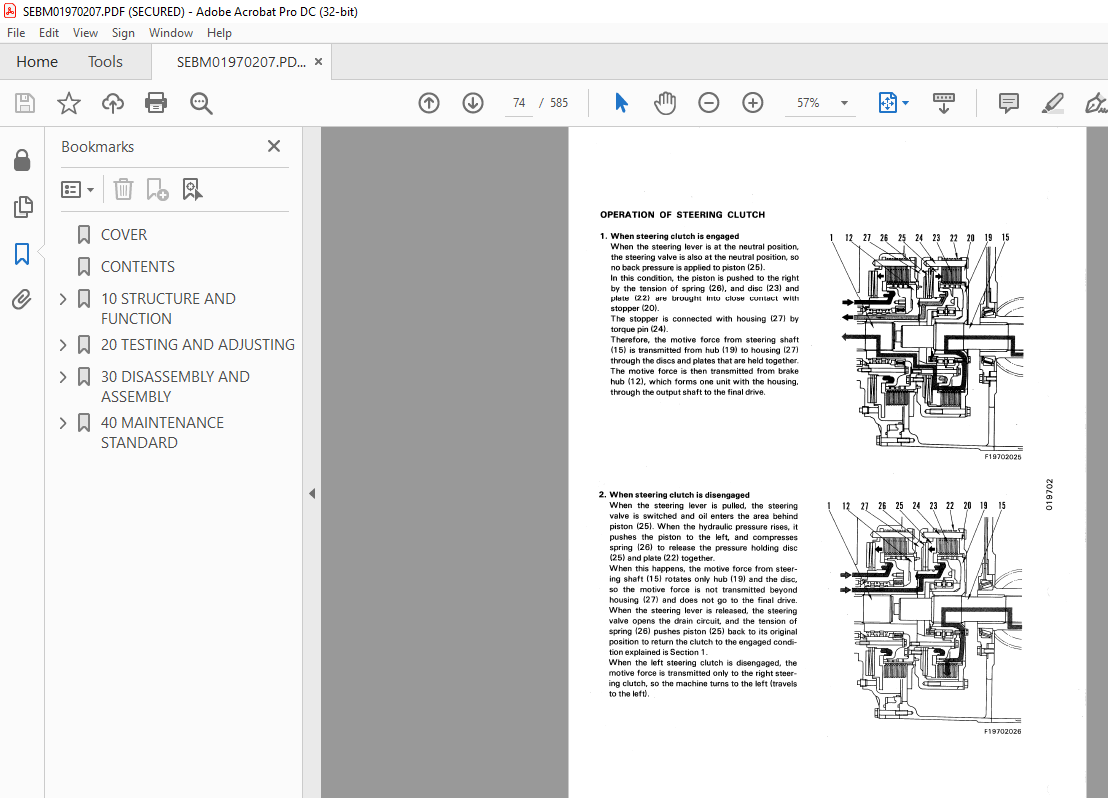Screen dimensions: 1108x798
Task: Click the total pages 585 label
Action: pos(559,103)
